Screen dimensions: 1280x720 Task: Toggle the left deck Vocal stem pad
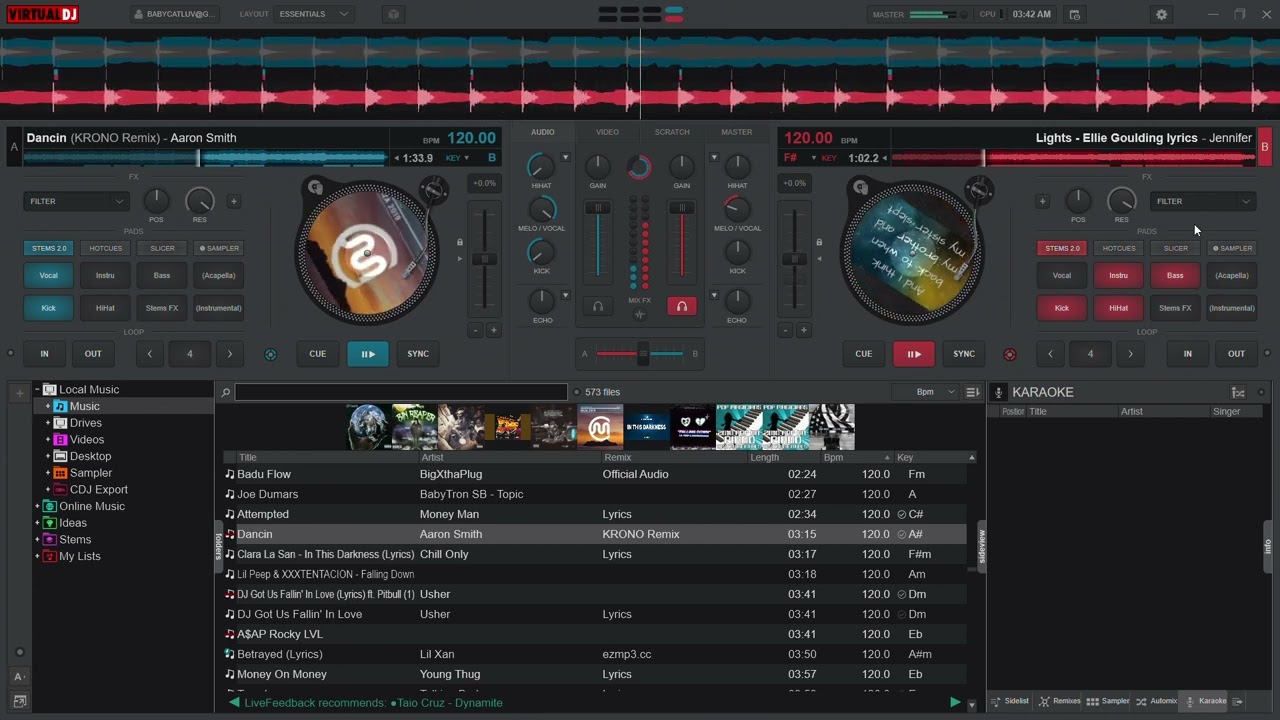pos(48,276)
